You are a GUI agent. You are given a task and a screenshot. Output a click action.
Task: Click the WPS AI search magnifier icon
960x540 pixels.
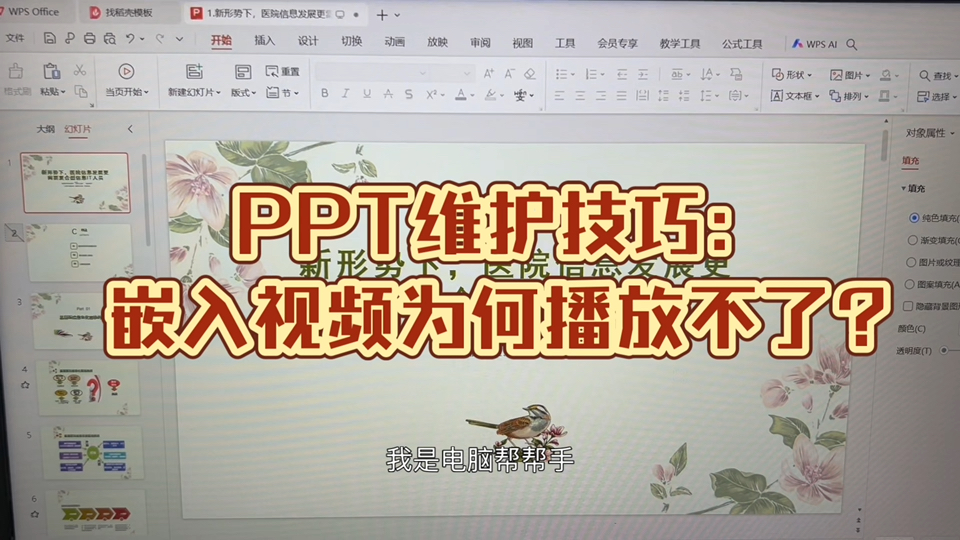852,44
